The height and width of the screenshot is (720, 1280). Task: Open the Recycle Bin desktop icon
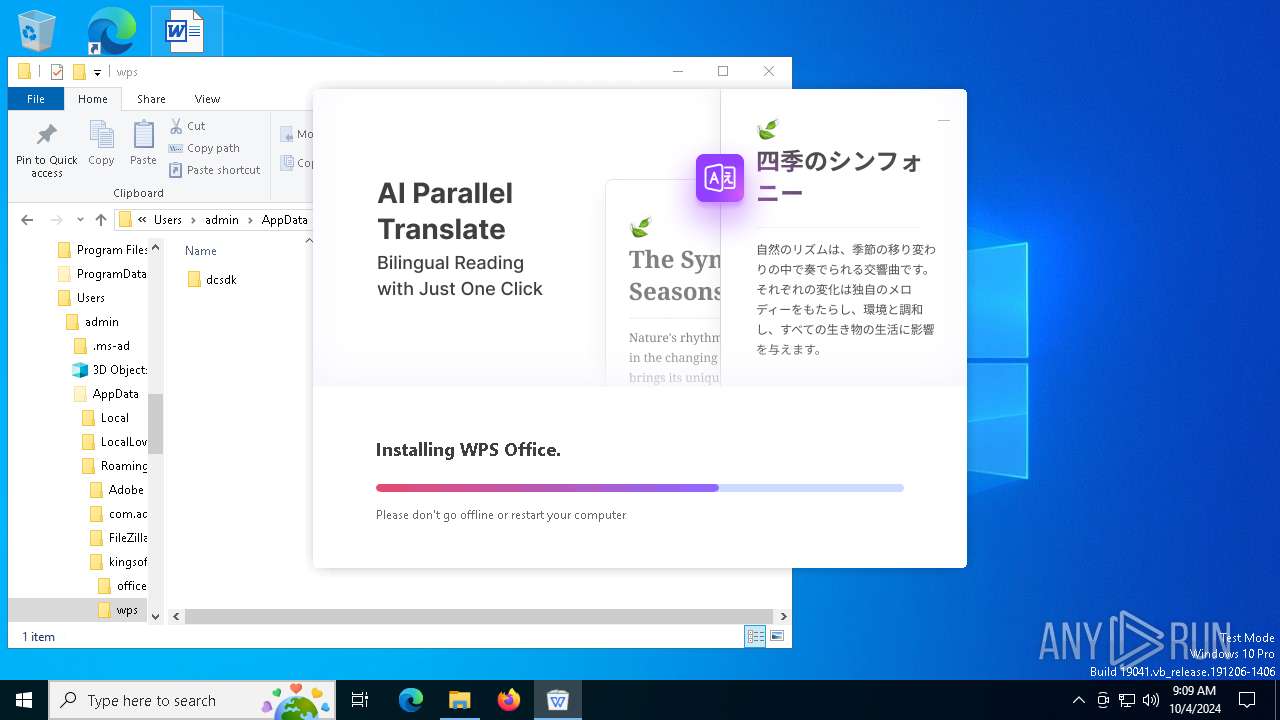(x=37, y=31)
